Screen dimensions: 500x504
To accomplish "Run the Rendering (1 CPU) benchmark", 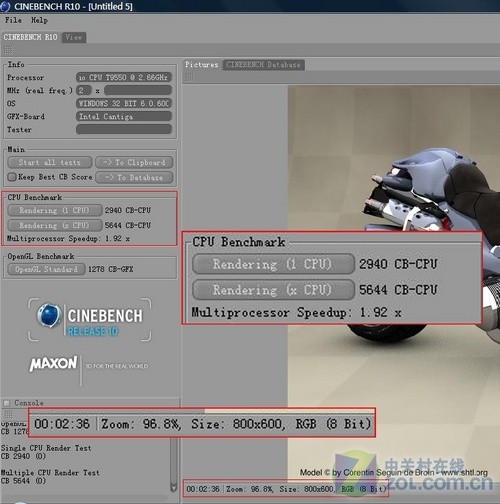I will coord(55,210).
